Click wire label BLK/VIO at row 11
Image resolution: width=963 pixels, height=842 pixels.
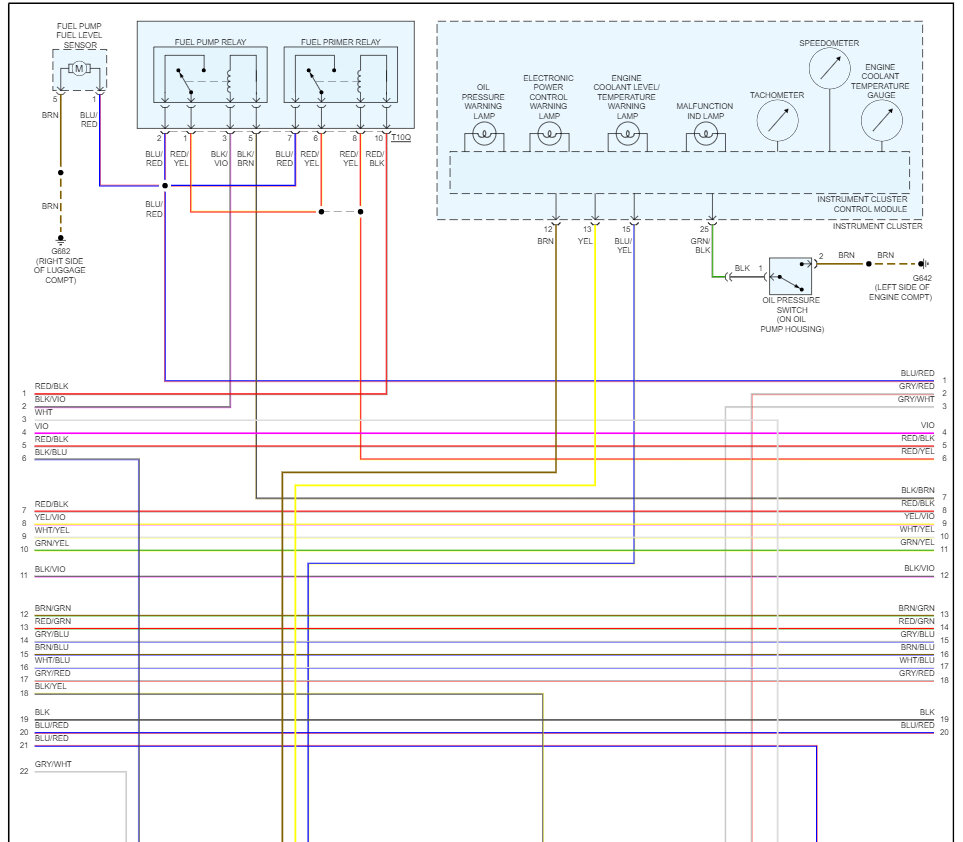[50, 568]
